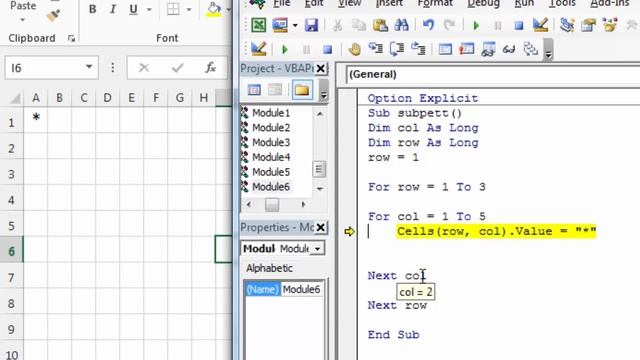Click the Step Out debug icon
The height and width of the screenshot is (360, 640).
pos(418,49)
